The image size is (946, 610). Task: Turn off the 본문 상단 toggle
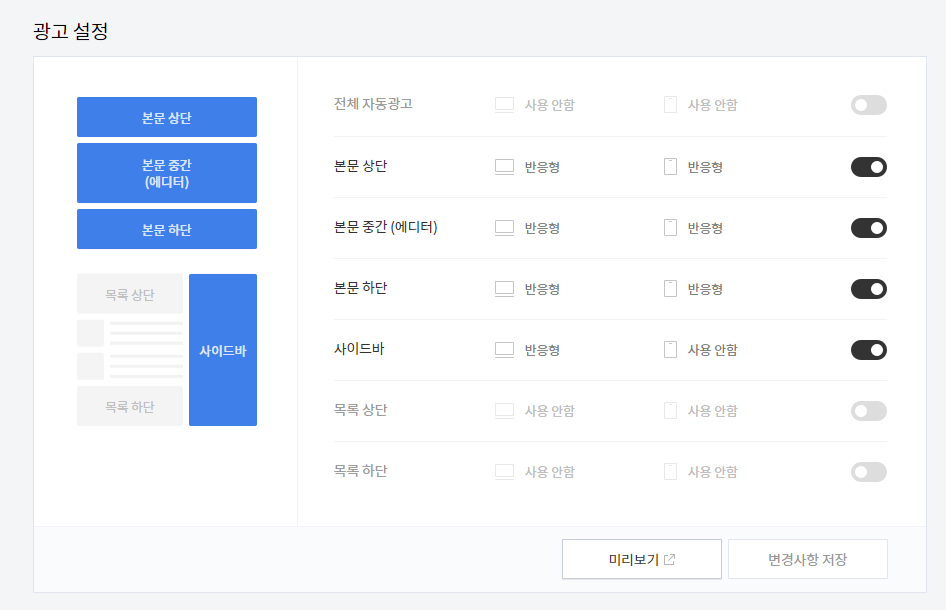point(869,167)
